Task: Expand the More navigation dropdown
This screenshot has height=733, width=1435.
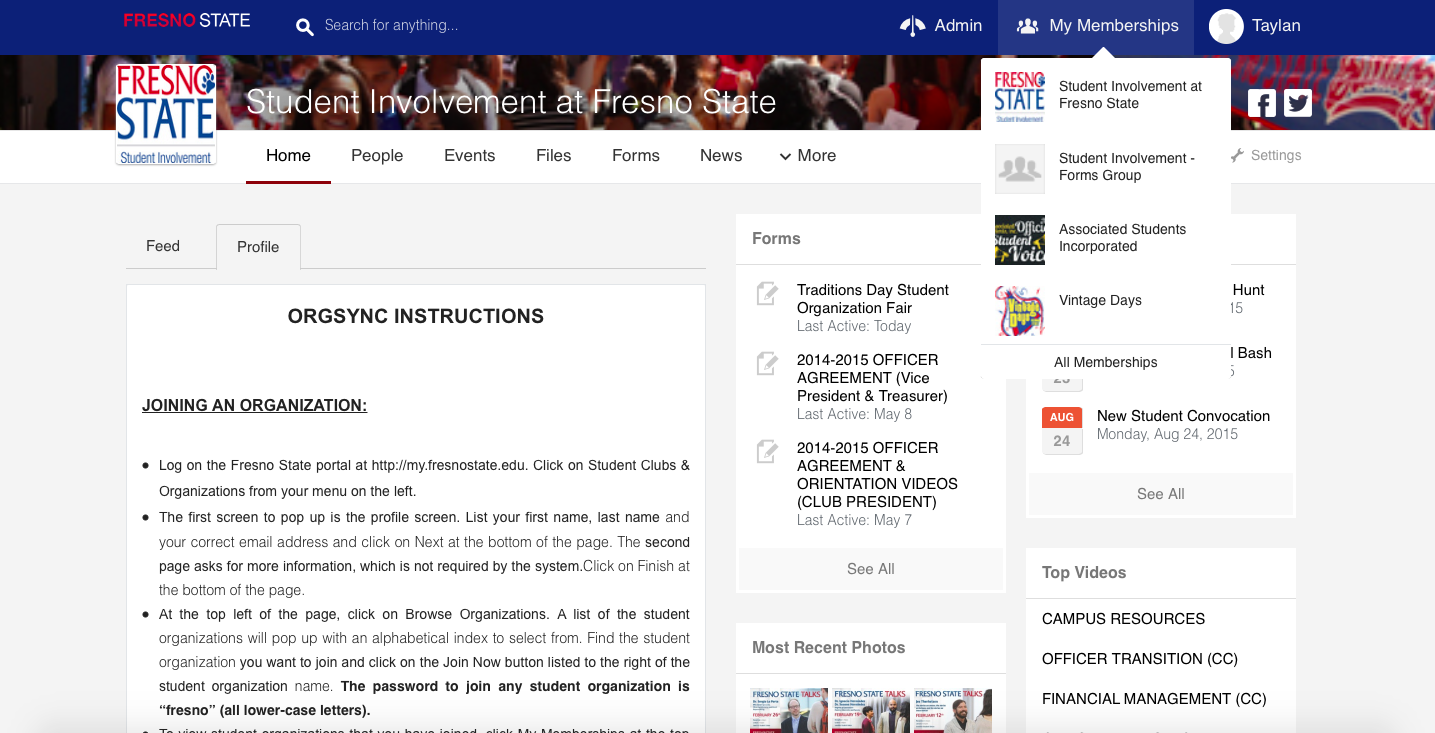Action: click(807, 156)
